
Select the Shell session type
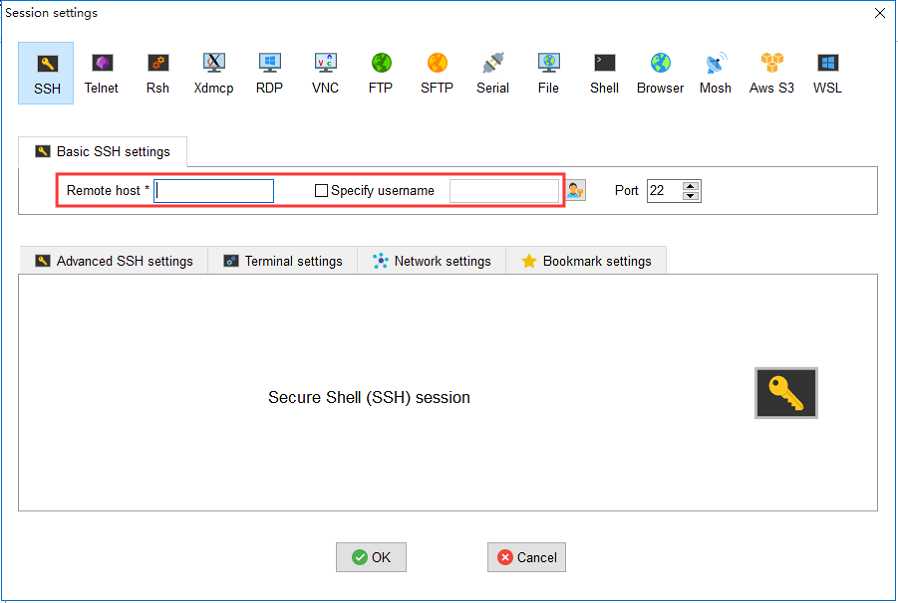coord(604,73)
